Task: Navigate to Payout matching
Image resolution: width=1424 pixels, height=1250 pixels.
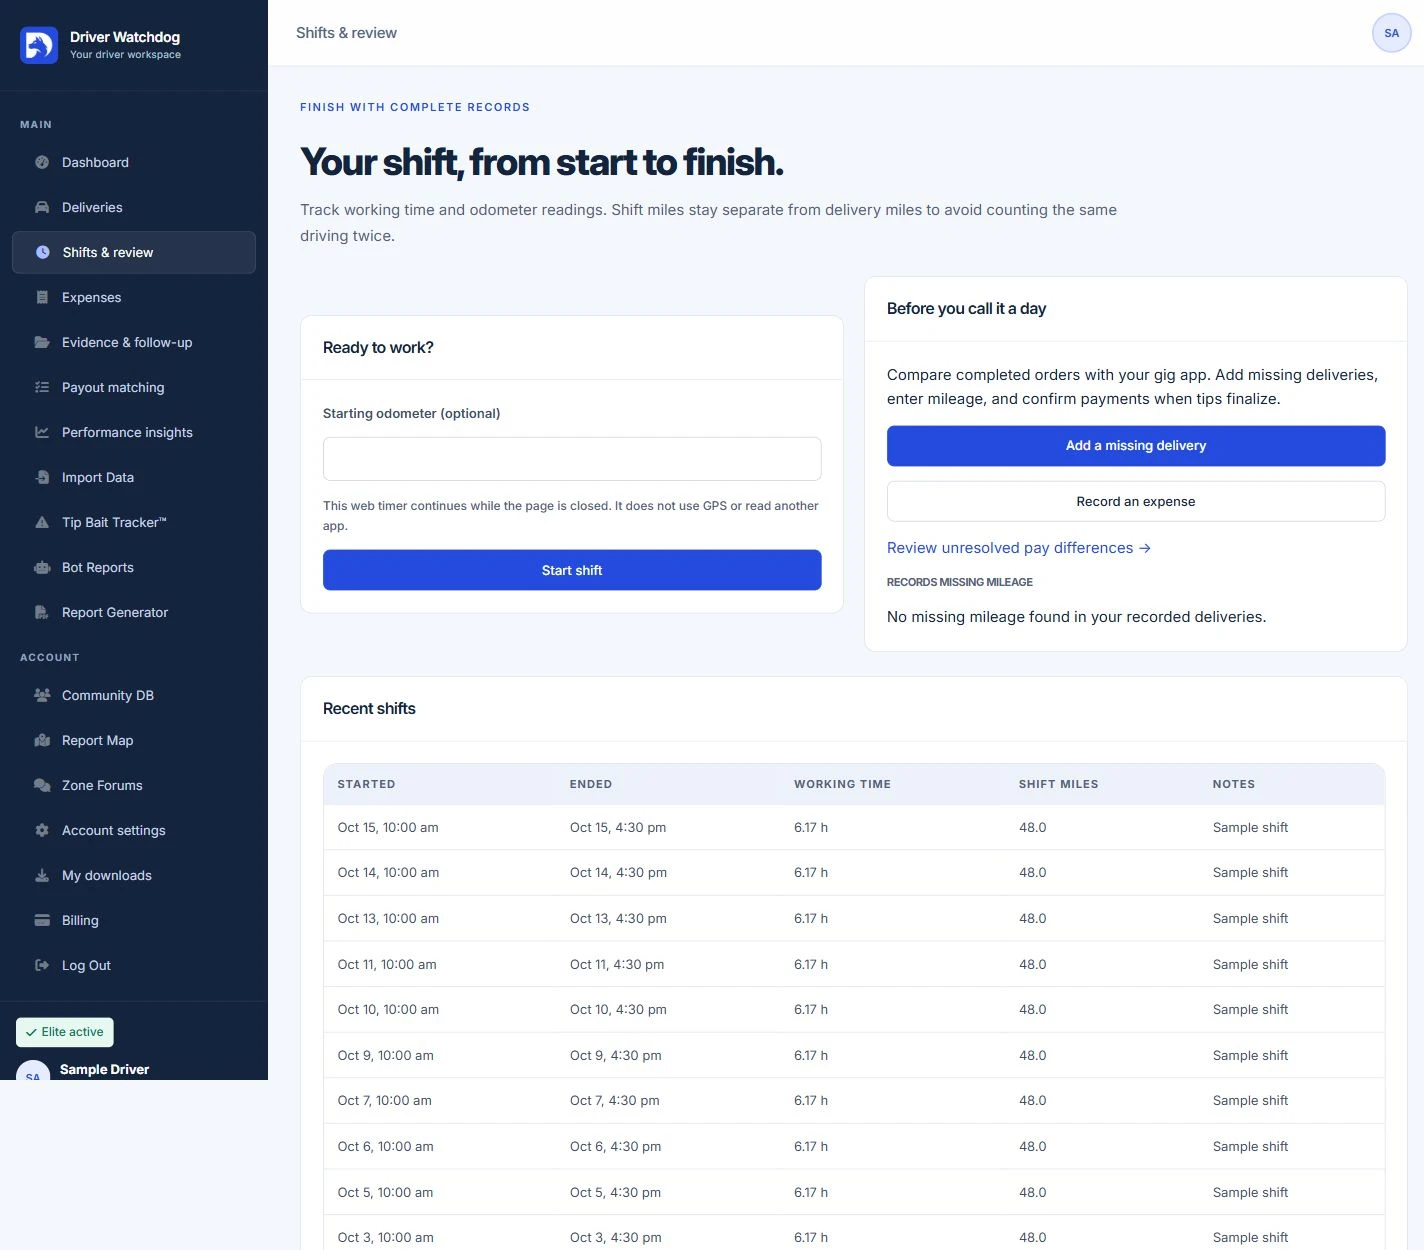Action: [x=134, y=387]
